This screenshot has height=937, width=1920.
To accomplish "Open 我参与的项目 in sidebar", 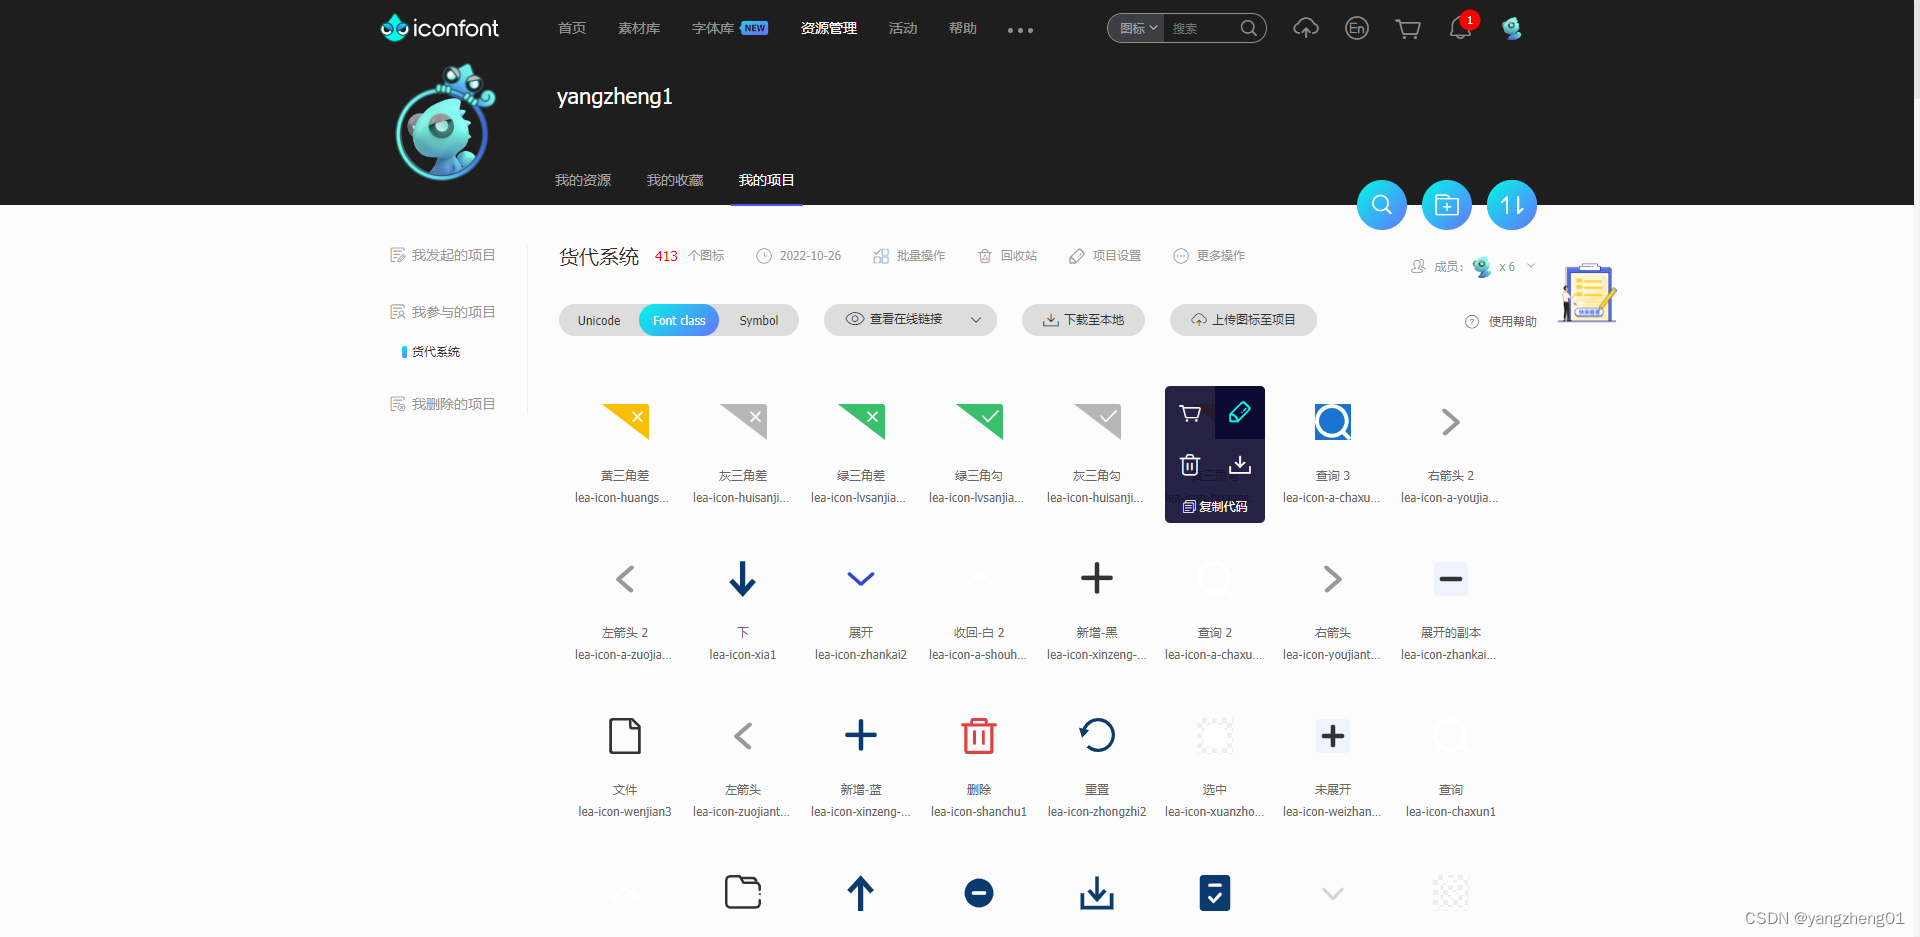I will pos(443,312).
